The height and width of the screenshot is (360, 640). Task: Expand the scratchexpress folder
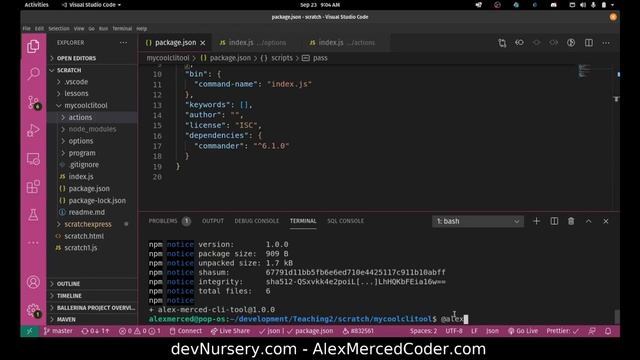click(88, 224)
